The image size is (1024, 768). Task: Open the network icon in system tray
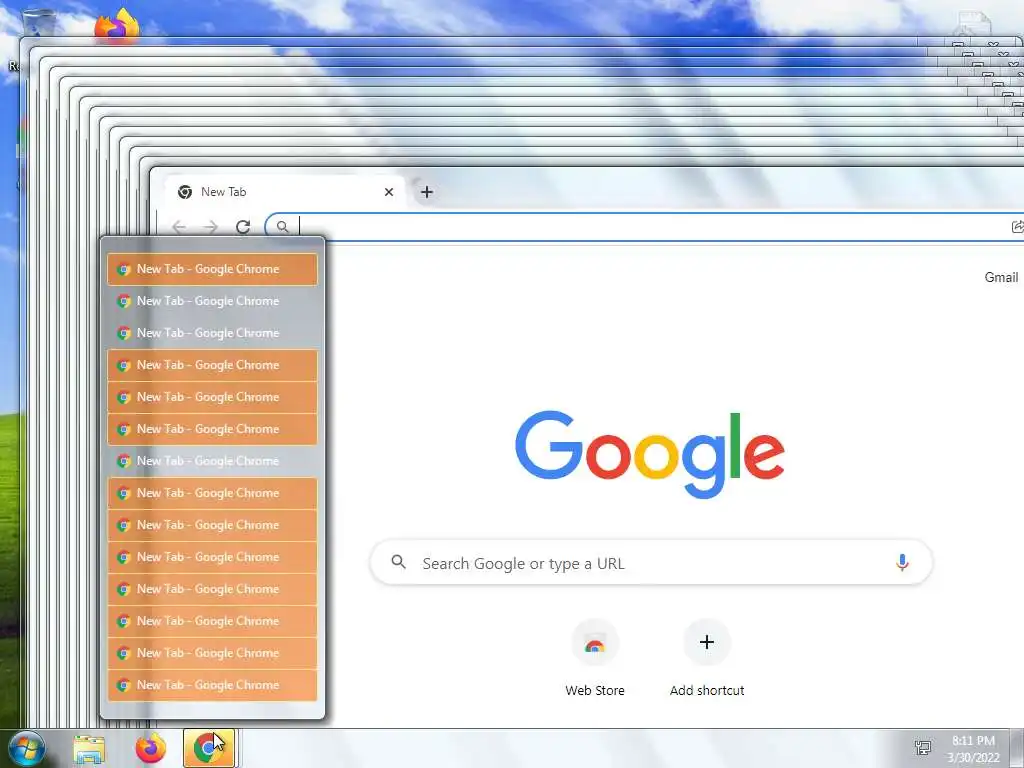coord(923,748)
